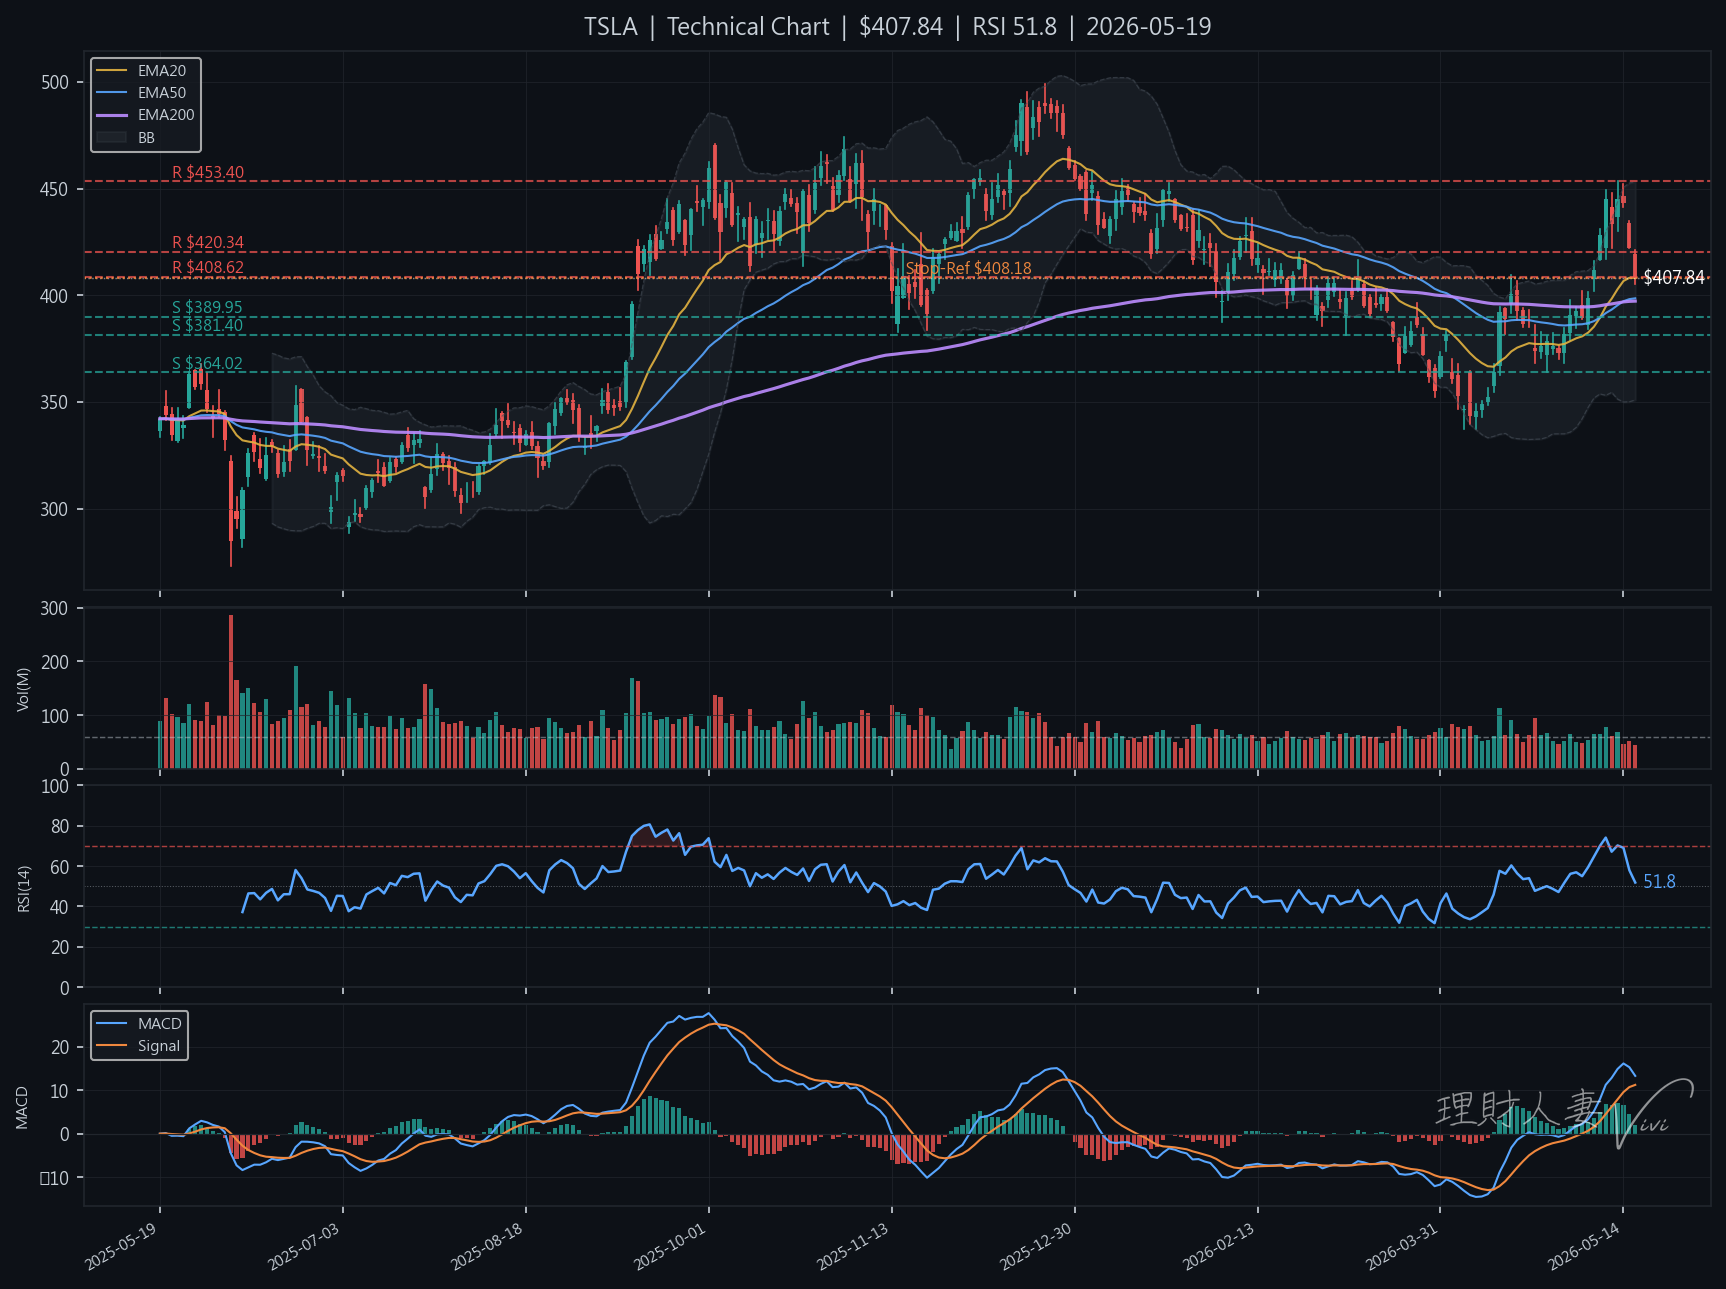The image size is (1726, 1289).
Task: Click the 400 tick on the price axis
Action: [55, 296]
